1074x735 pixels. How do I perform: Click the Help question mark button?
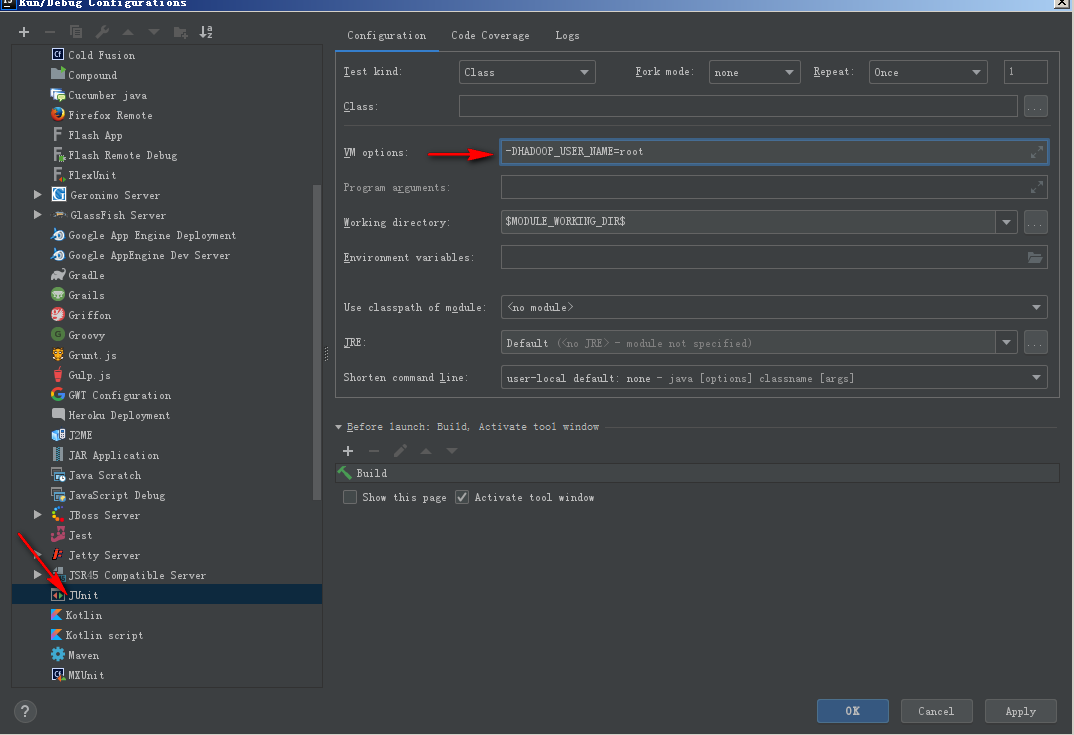point(25,712)
